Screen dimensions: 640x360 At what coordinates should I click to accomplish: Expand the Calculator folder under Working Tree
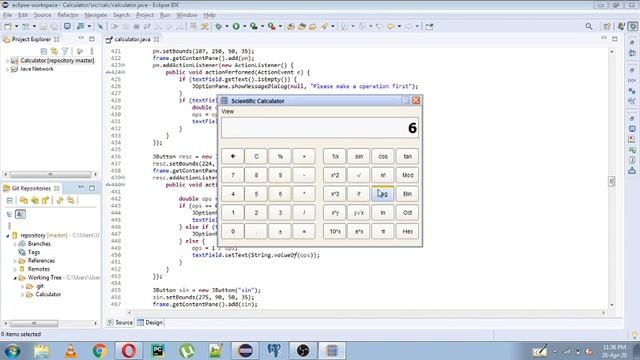[x=22, y=295]
